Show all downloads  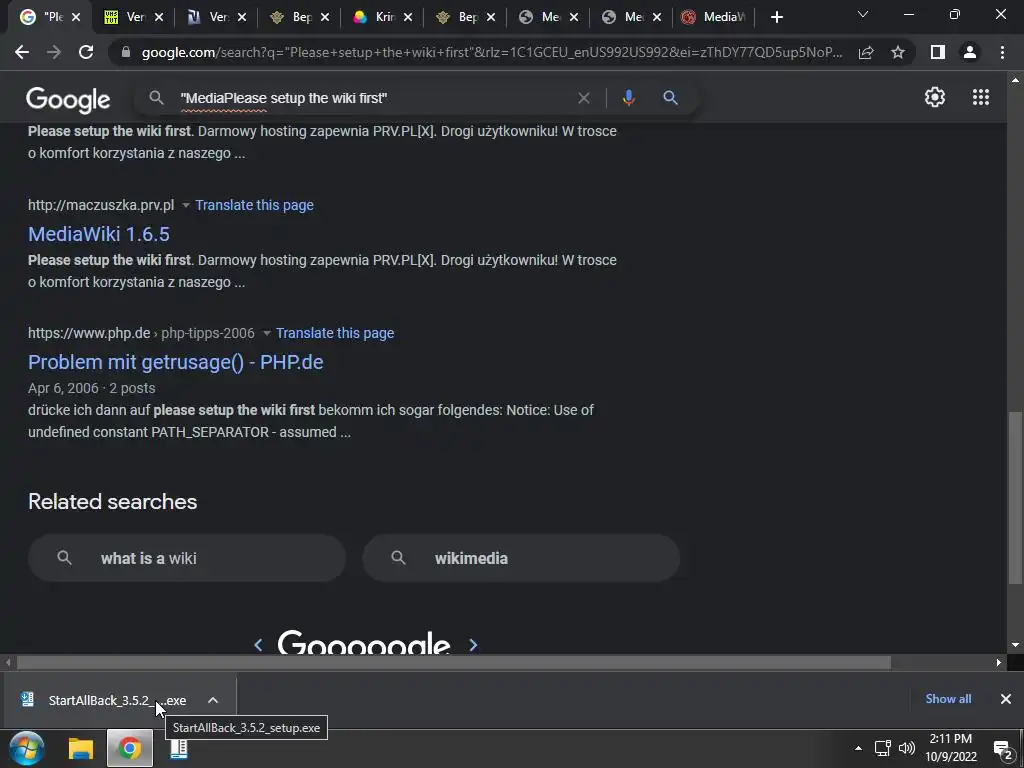[948, 699]
